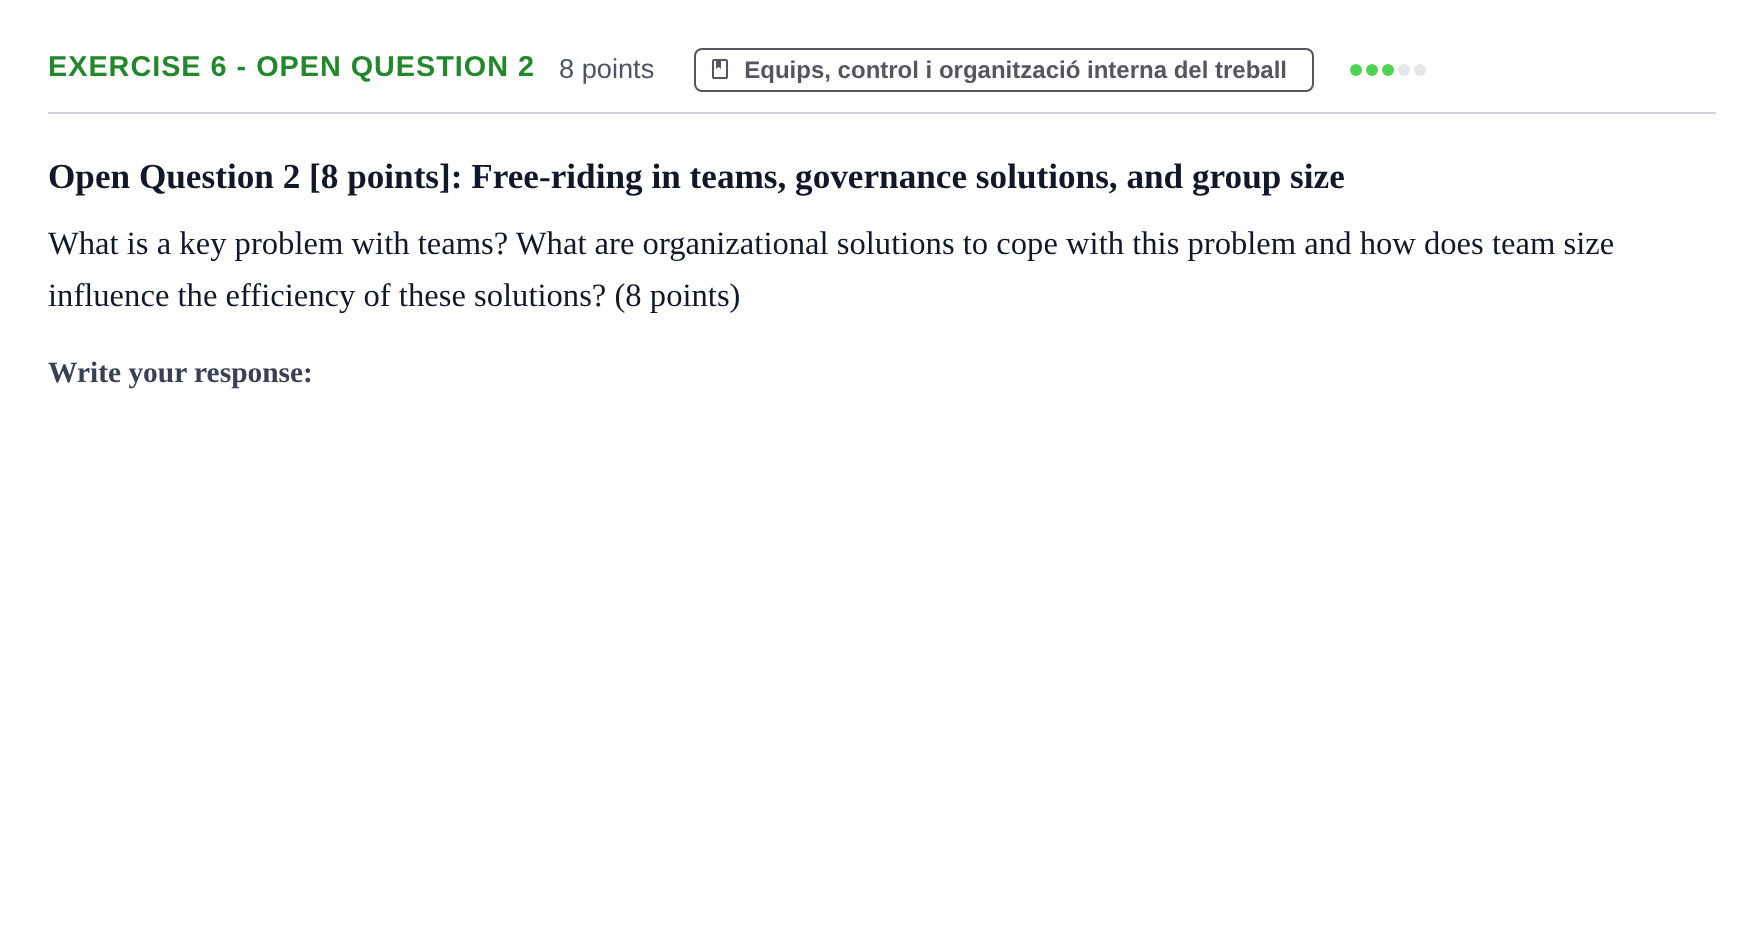
Task: Click the 'Write your response:' label
Action: pos(180,372)
